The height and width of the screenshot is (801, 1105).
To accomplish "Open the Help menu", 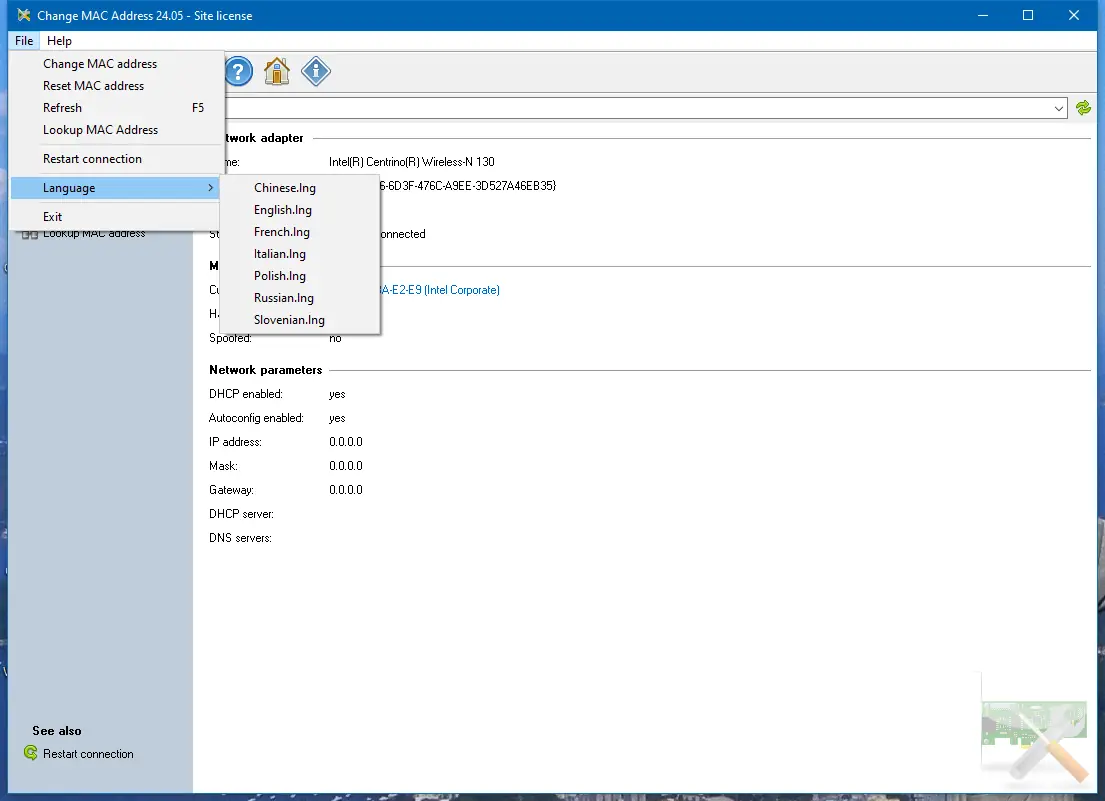I will 59,40.
